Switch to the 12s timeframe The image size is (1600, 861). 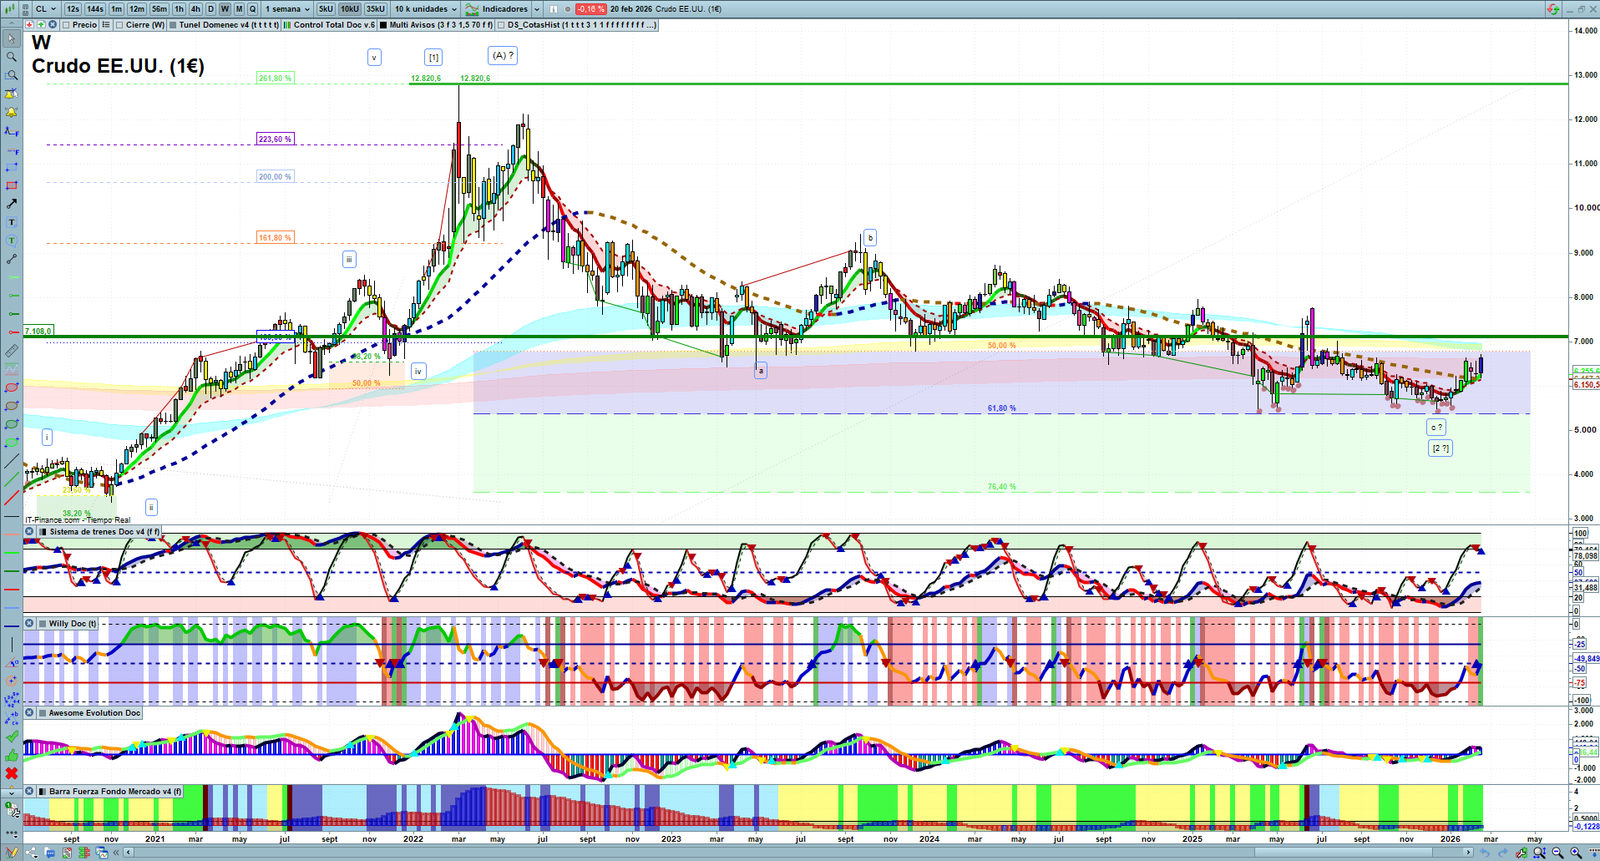(x=72, y=9)
